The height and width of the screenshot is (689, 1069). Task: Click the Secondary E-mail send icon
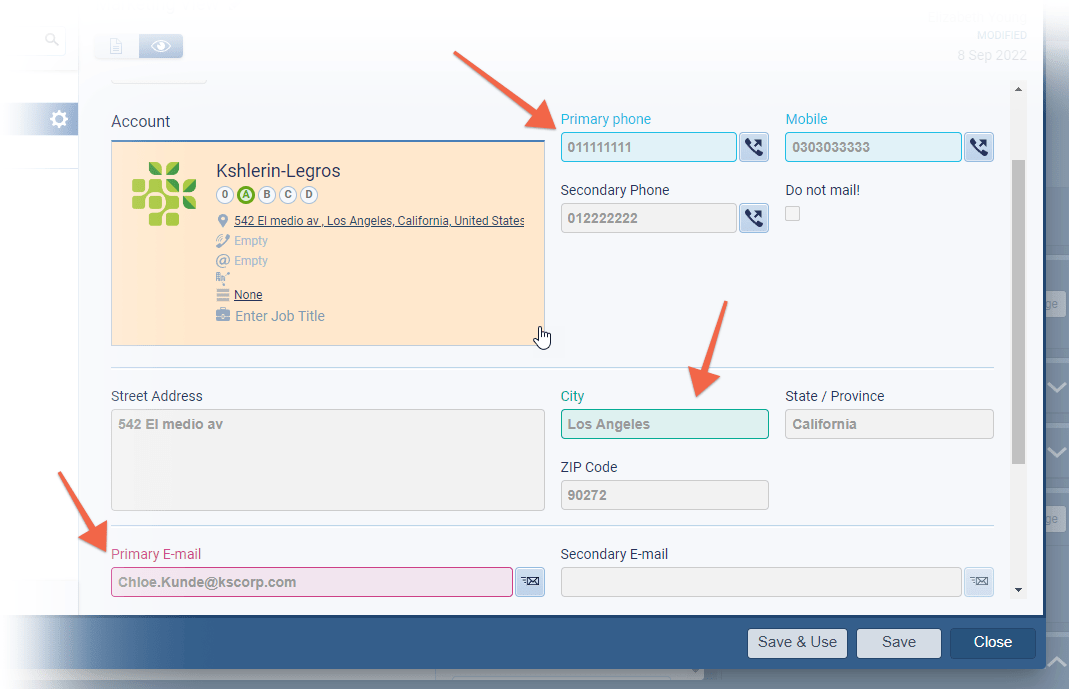coord(979,582)
